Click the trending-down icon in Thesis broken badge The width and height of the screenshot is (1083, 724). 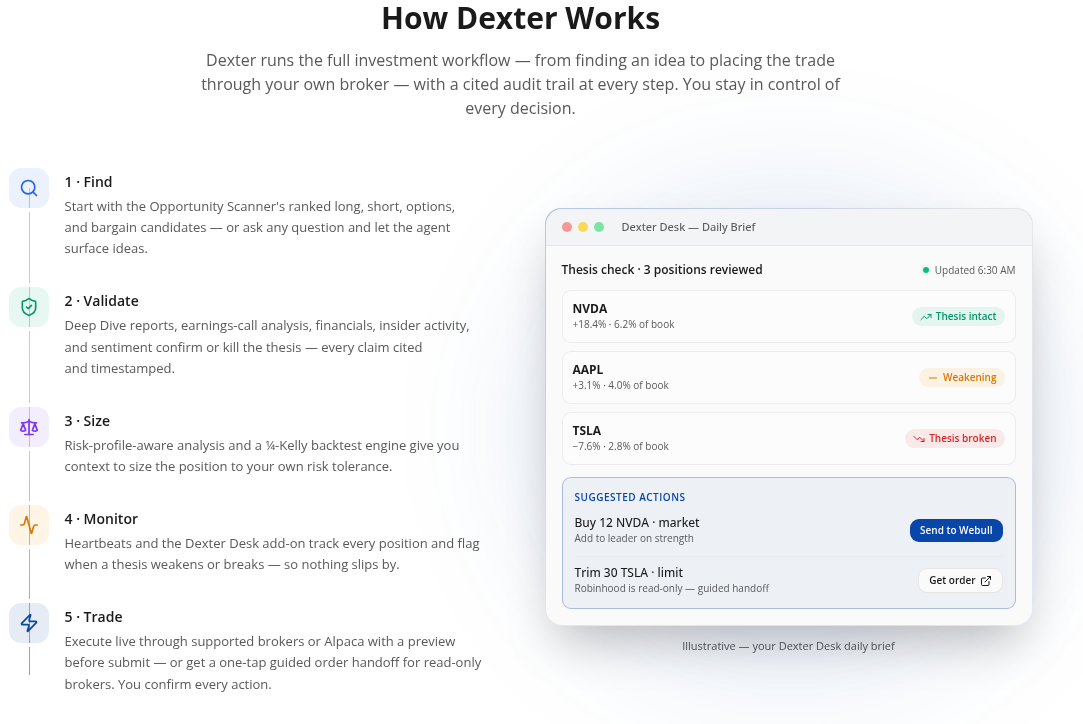(x=919, y=439)
